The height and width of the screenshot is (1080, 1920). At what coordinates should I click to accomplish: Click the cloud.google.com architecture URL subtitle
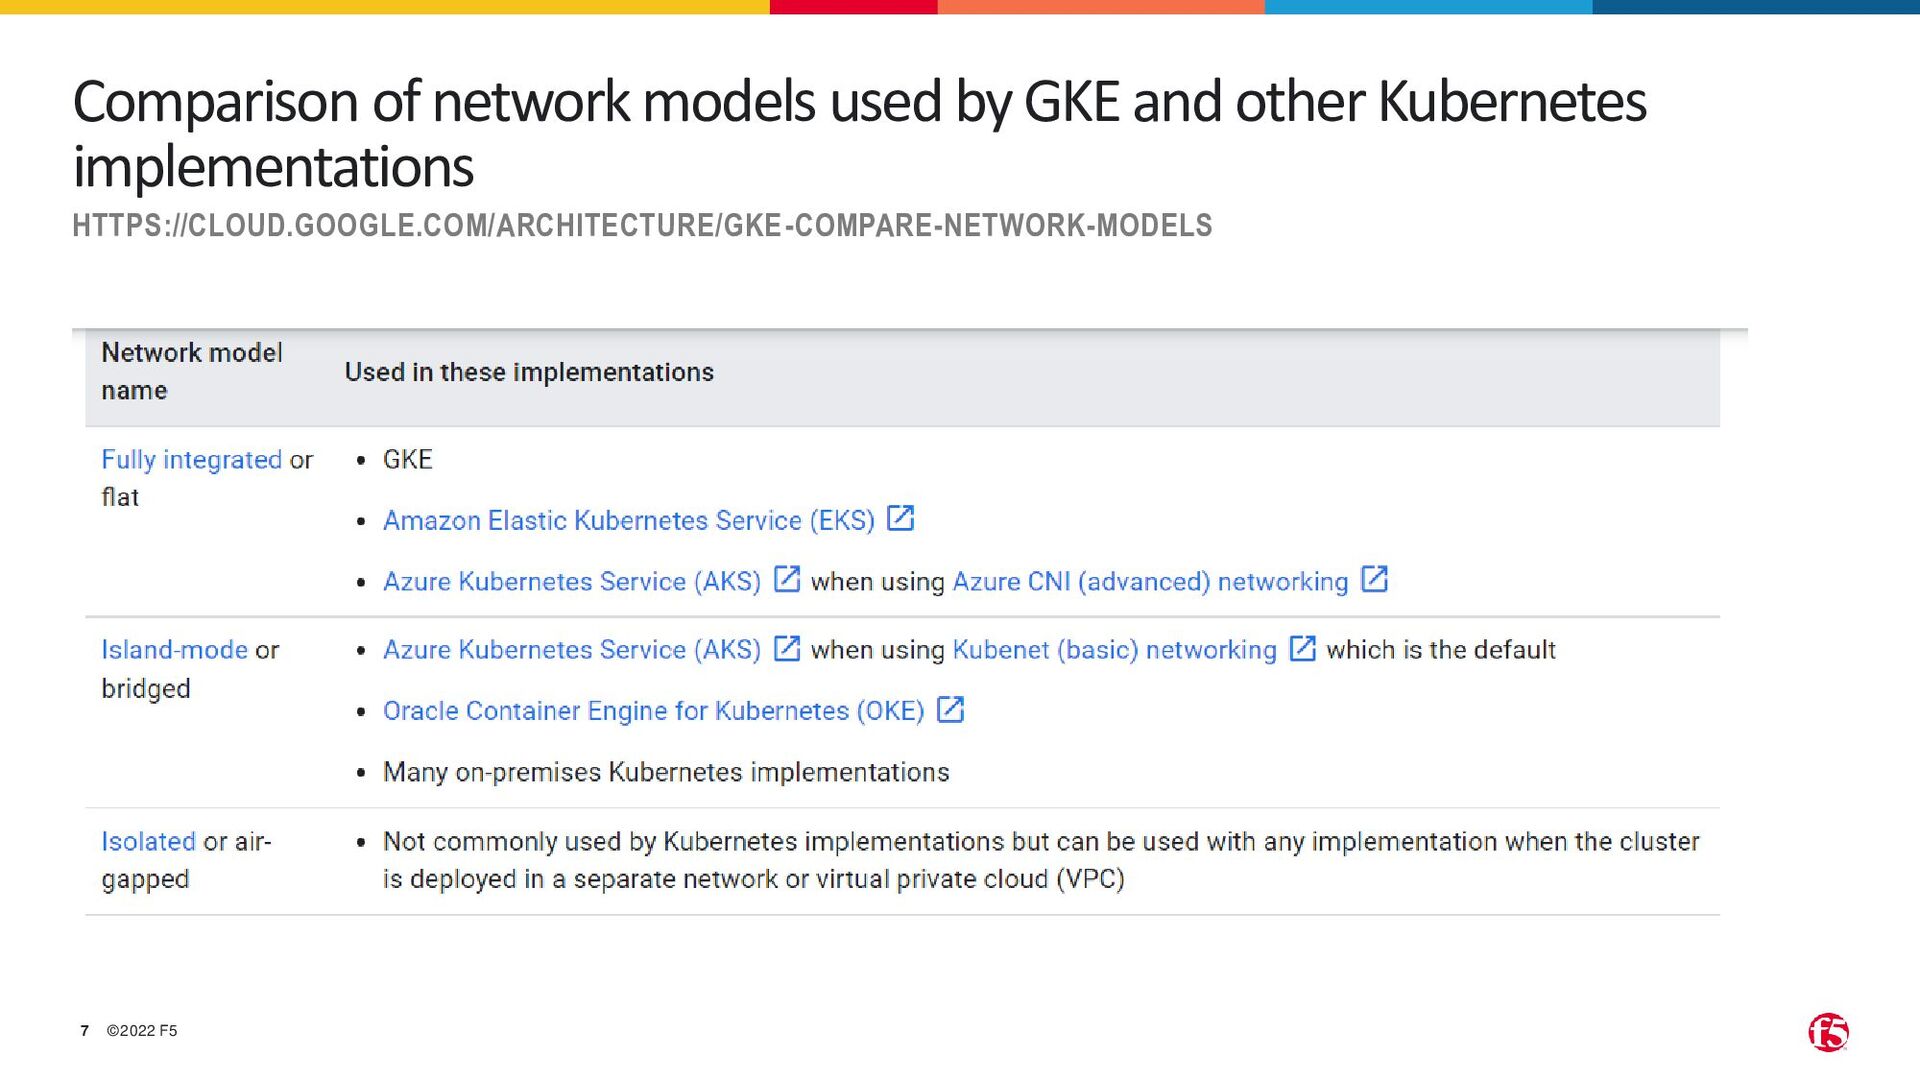point(642,226)
